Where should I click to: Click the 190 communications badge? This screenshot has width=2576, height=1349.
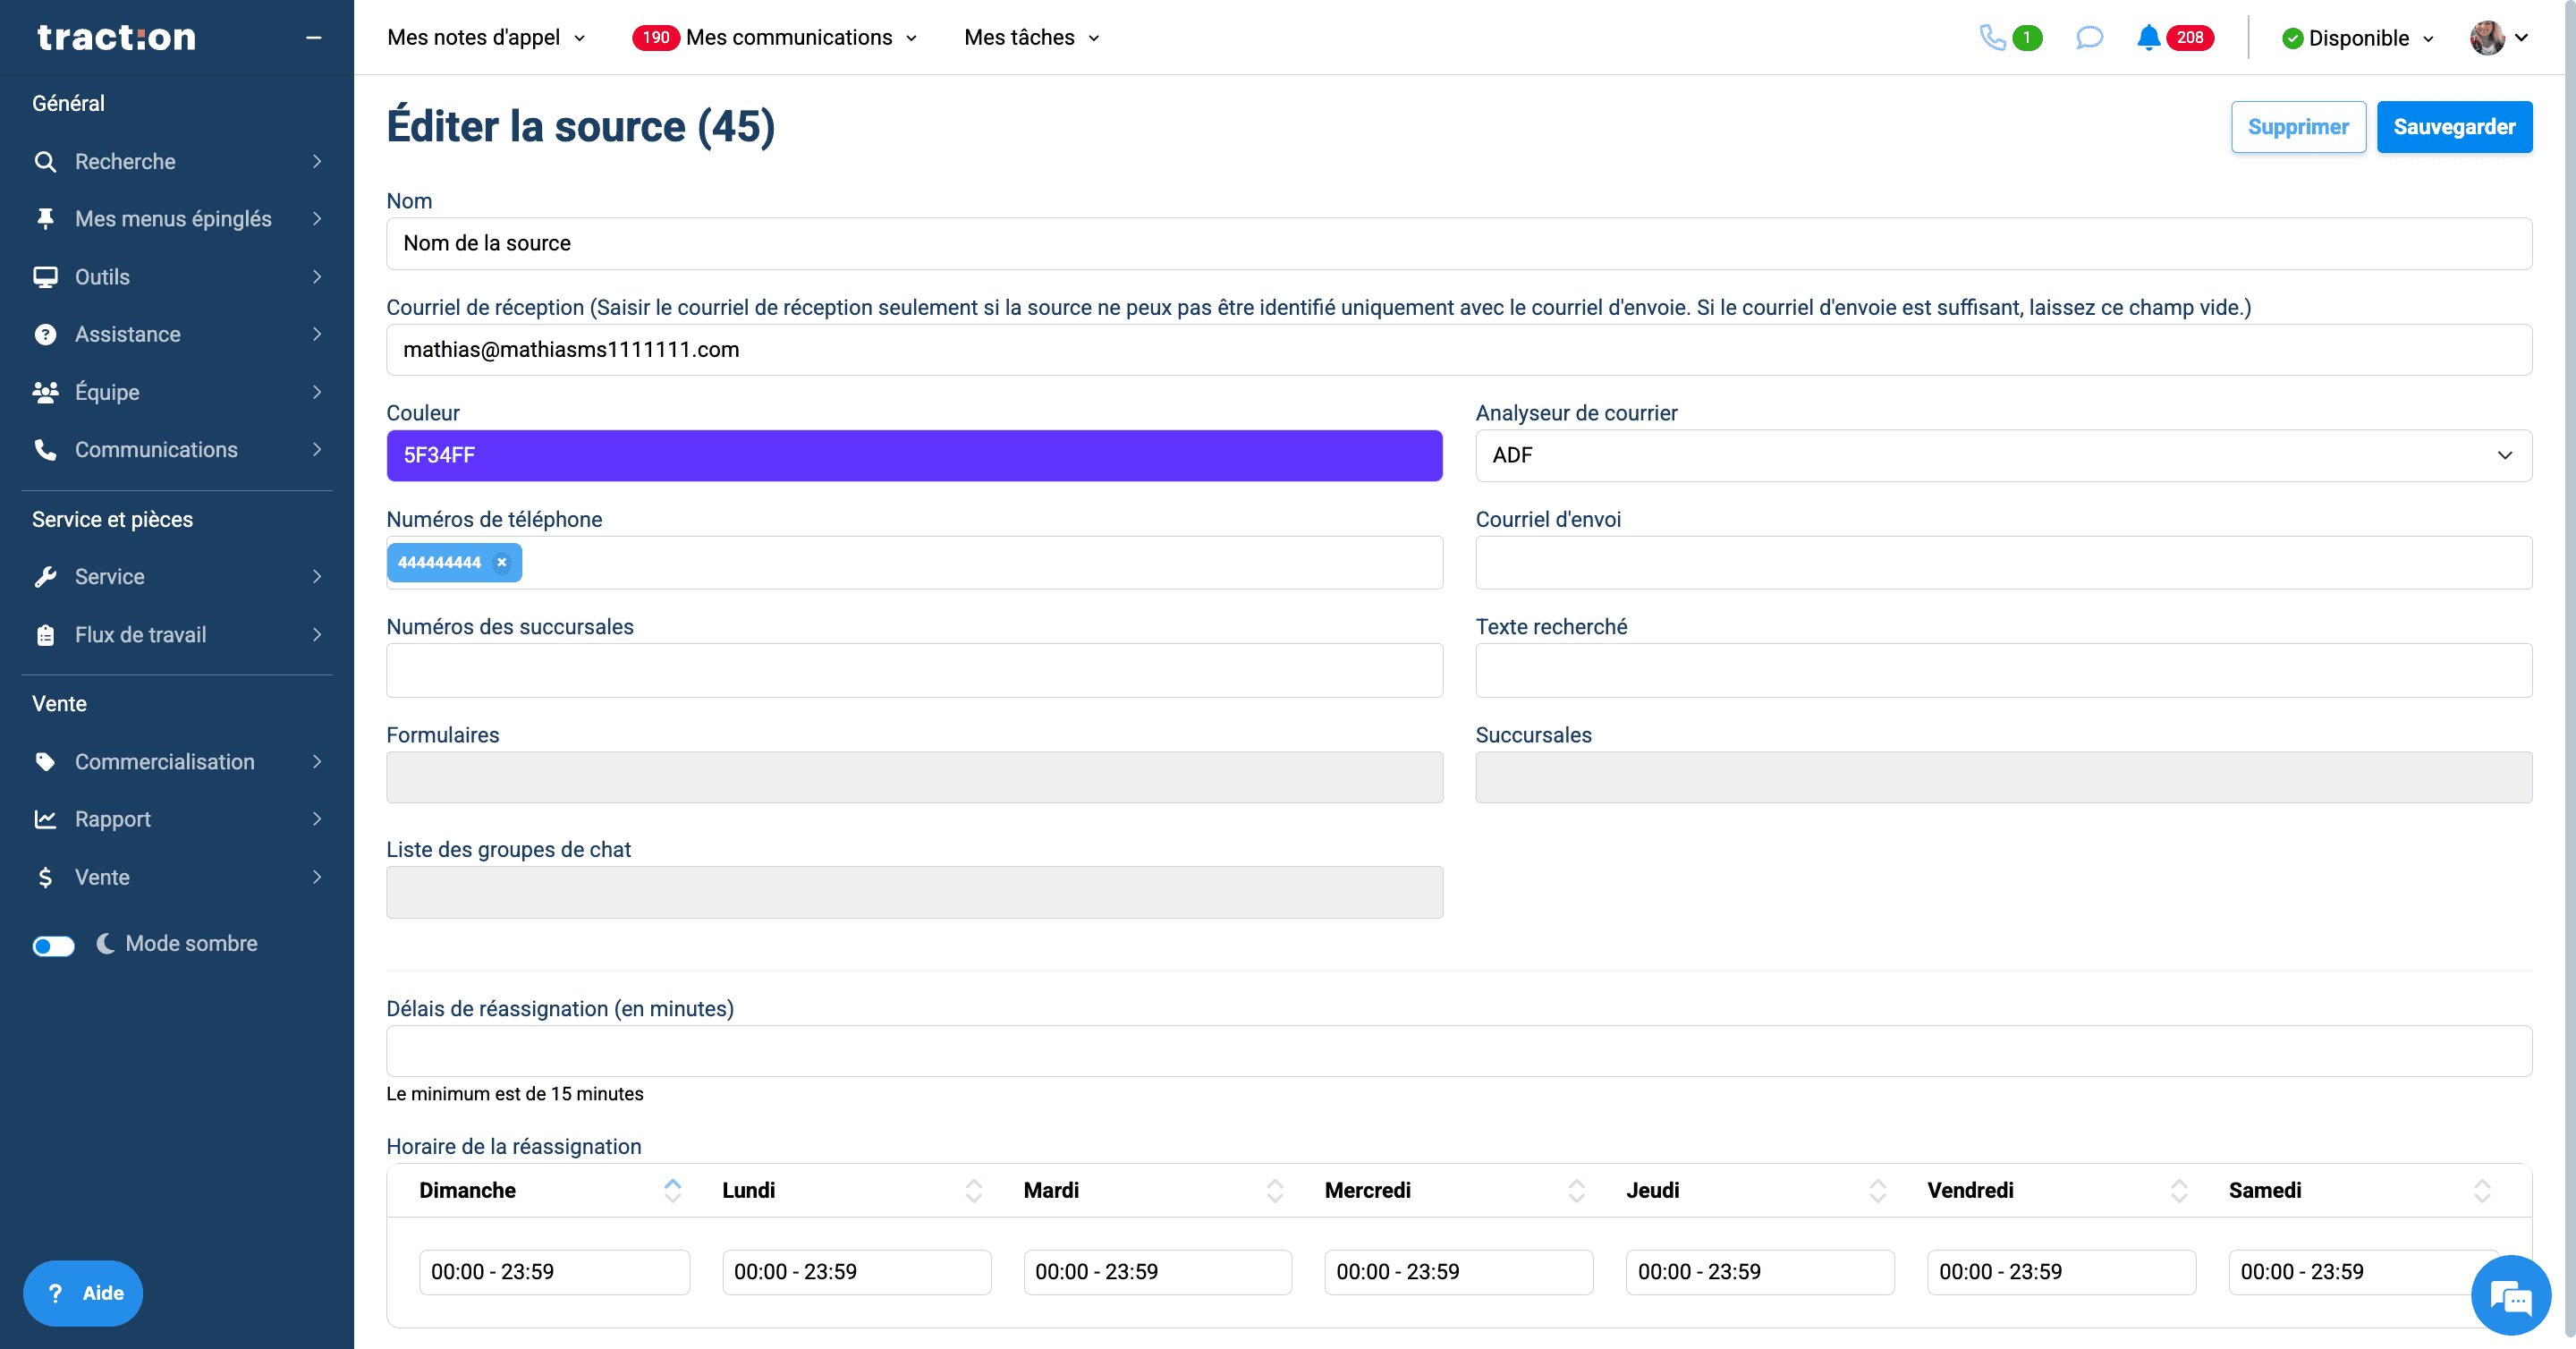655,37
